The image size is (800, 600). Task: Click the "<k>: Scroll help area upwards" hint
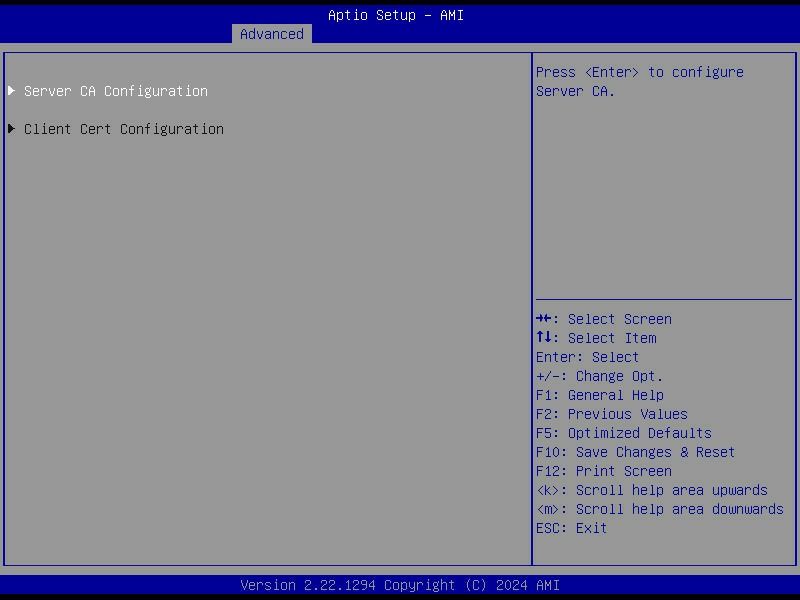[652, 490]
